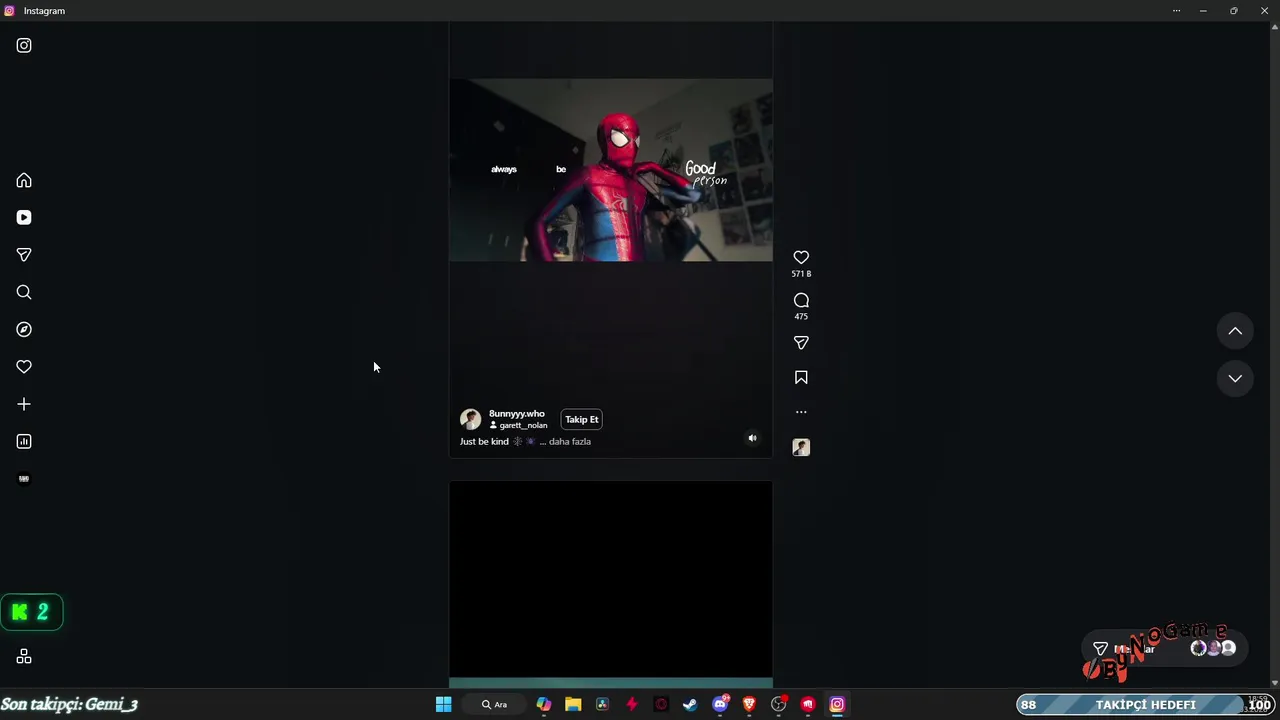Open comments on the reel with 475

(801, 300)
